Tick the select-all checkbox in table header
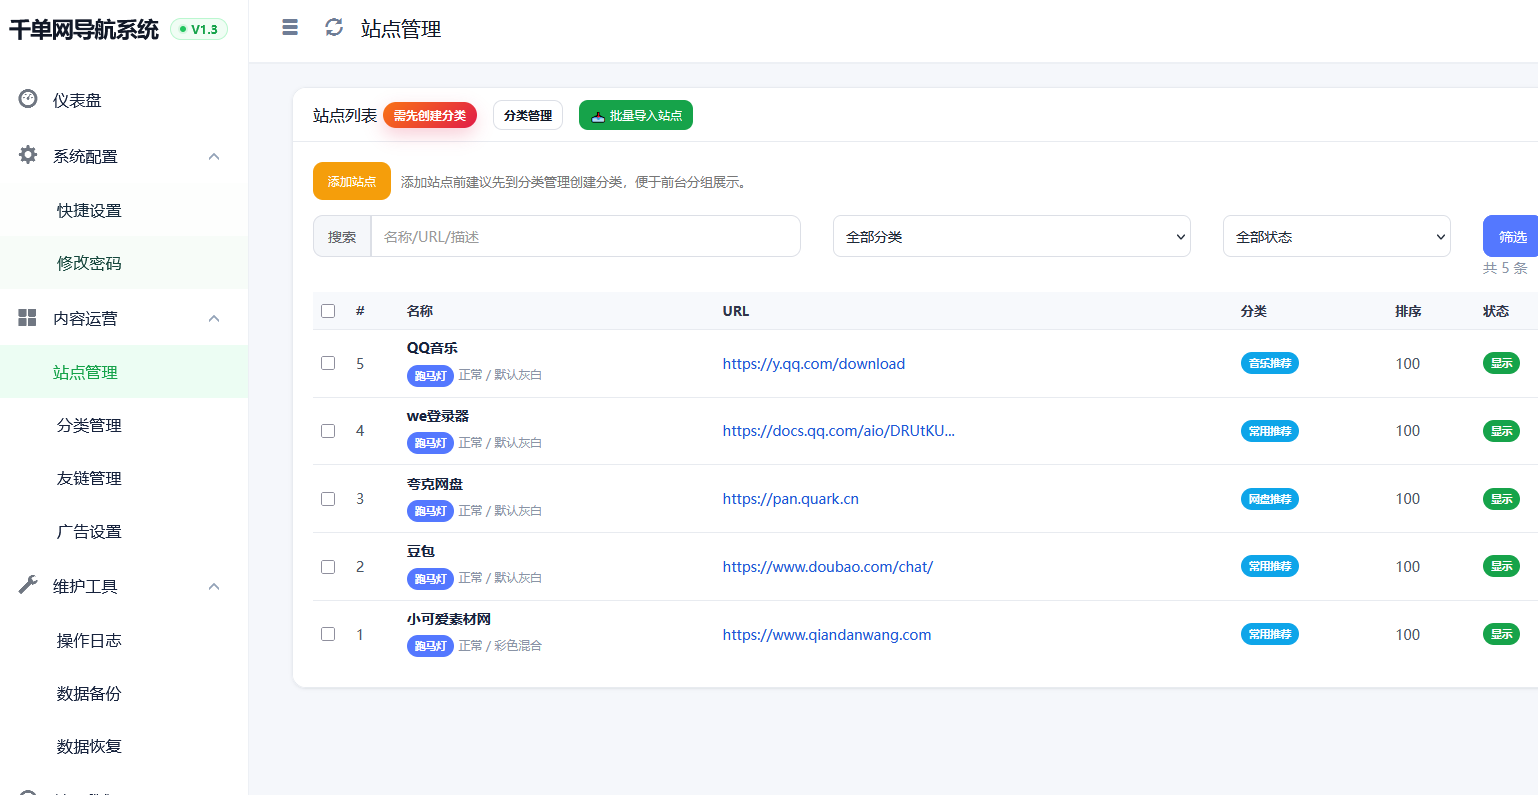The width and height of the screenshot is (1538, 795). (328, 311)
